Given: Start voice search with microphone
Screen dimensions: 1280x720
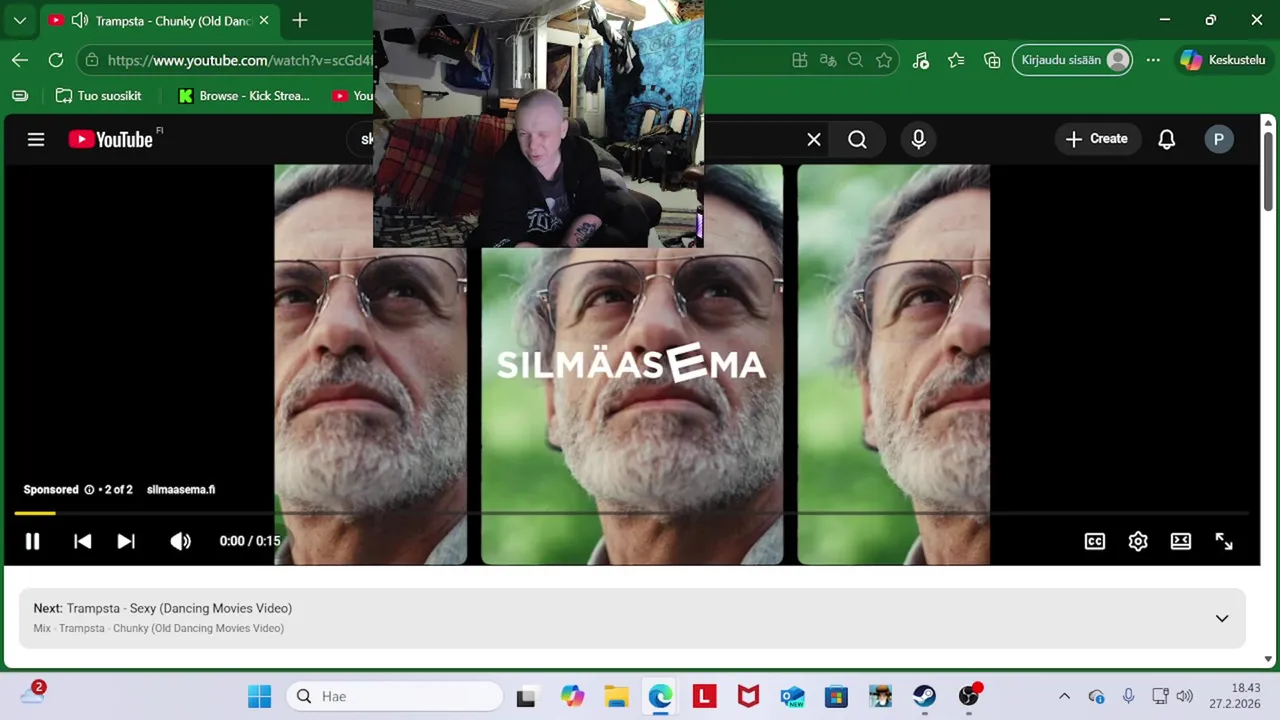Looking at the screenshot, I should (919, 140).
